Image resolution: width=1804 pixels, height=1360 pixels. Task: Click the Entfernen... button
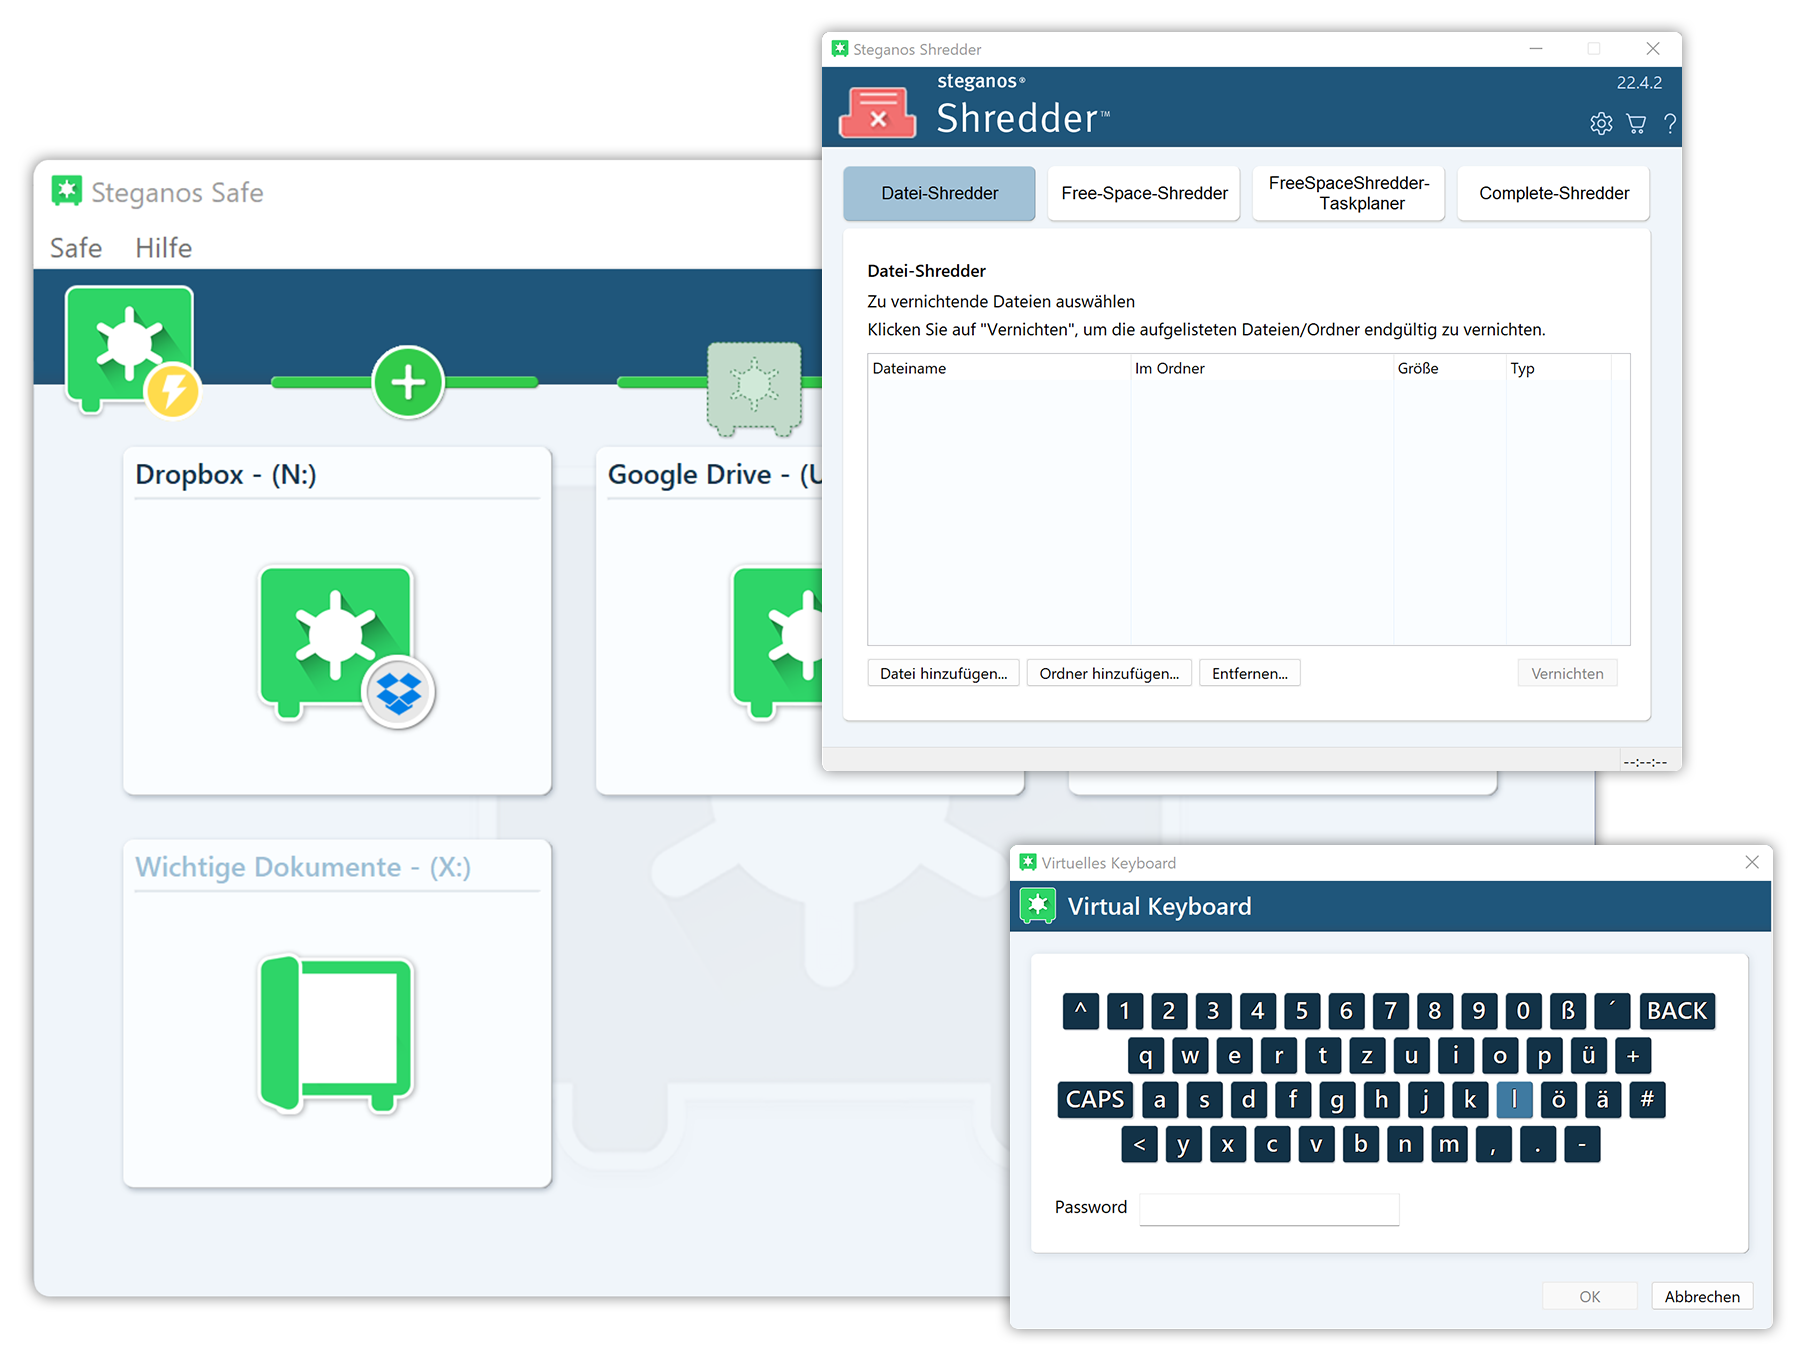tap(1250, 673)
